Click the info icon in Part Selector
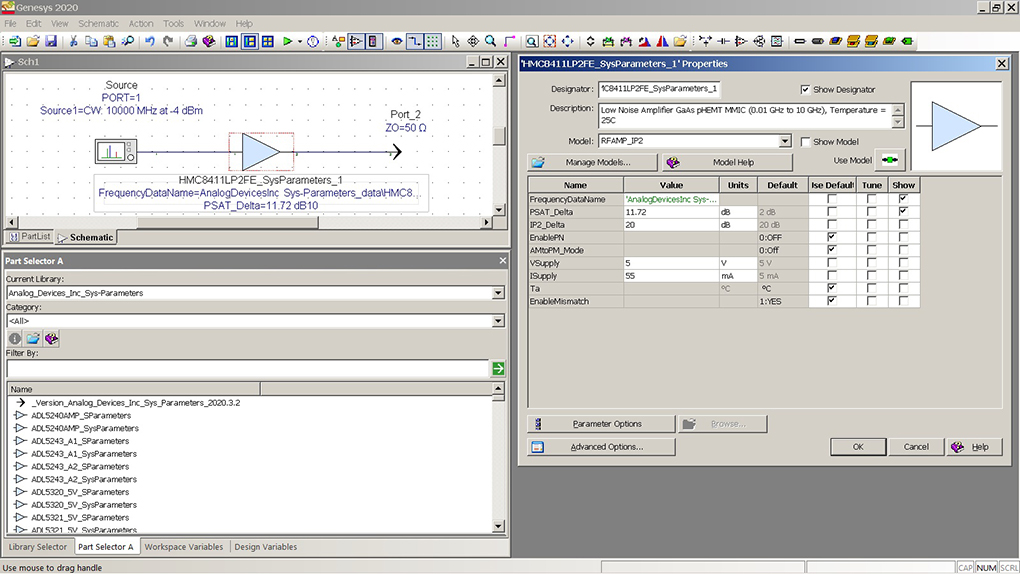This screenshot has height=574, width=1020. (x=15, y=339)
